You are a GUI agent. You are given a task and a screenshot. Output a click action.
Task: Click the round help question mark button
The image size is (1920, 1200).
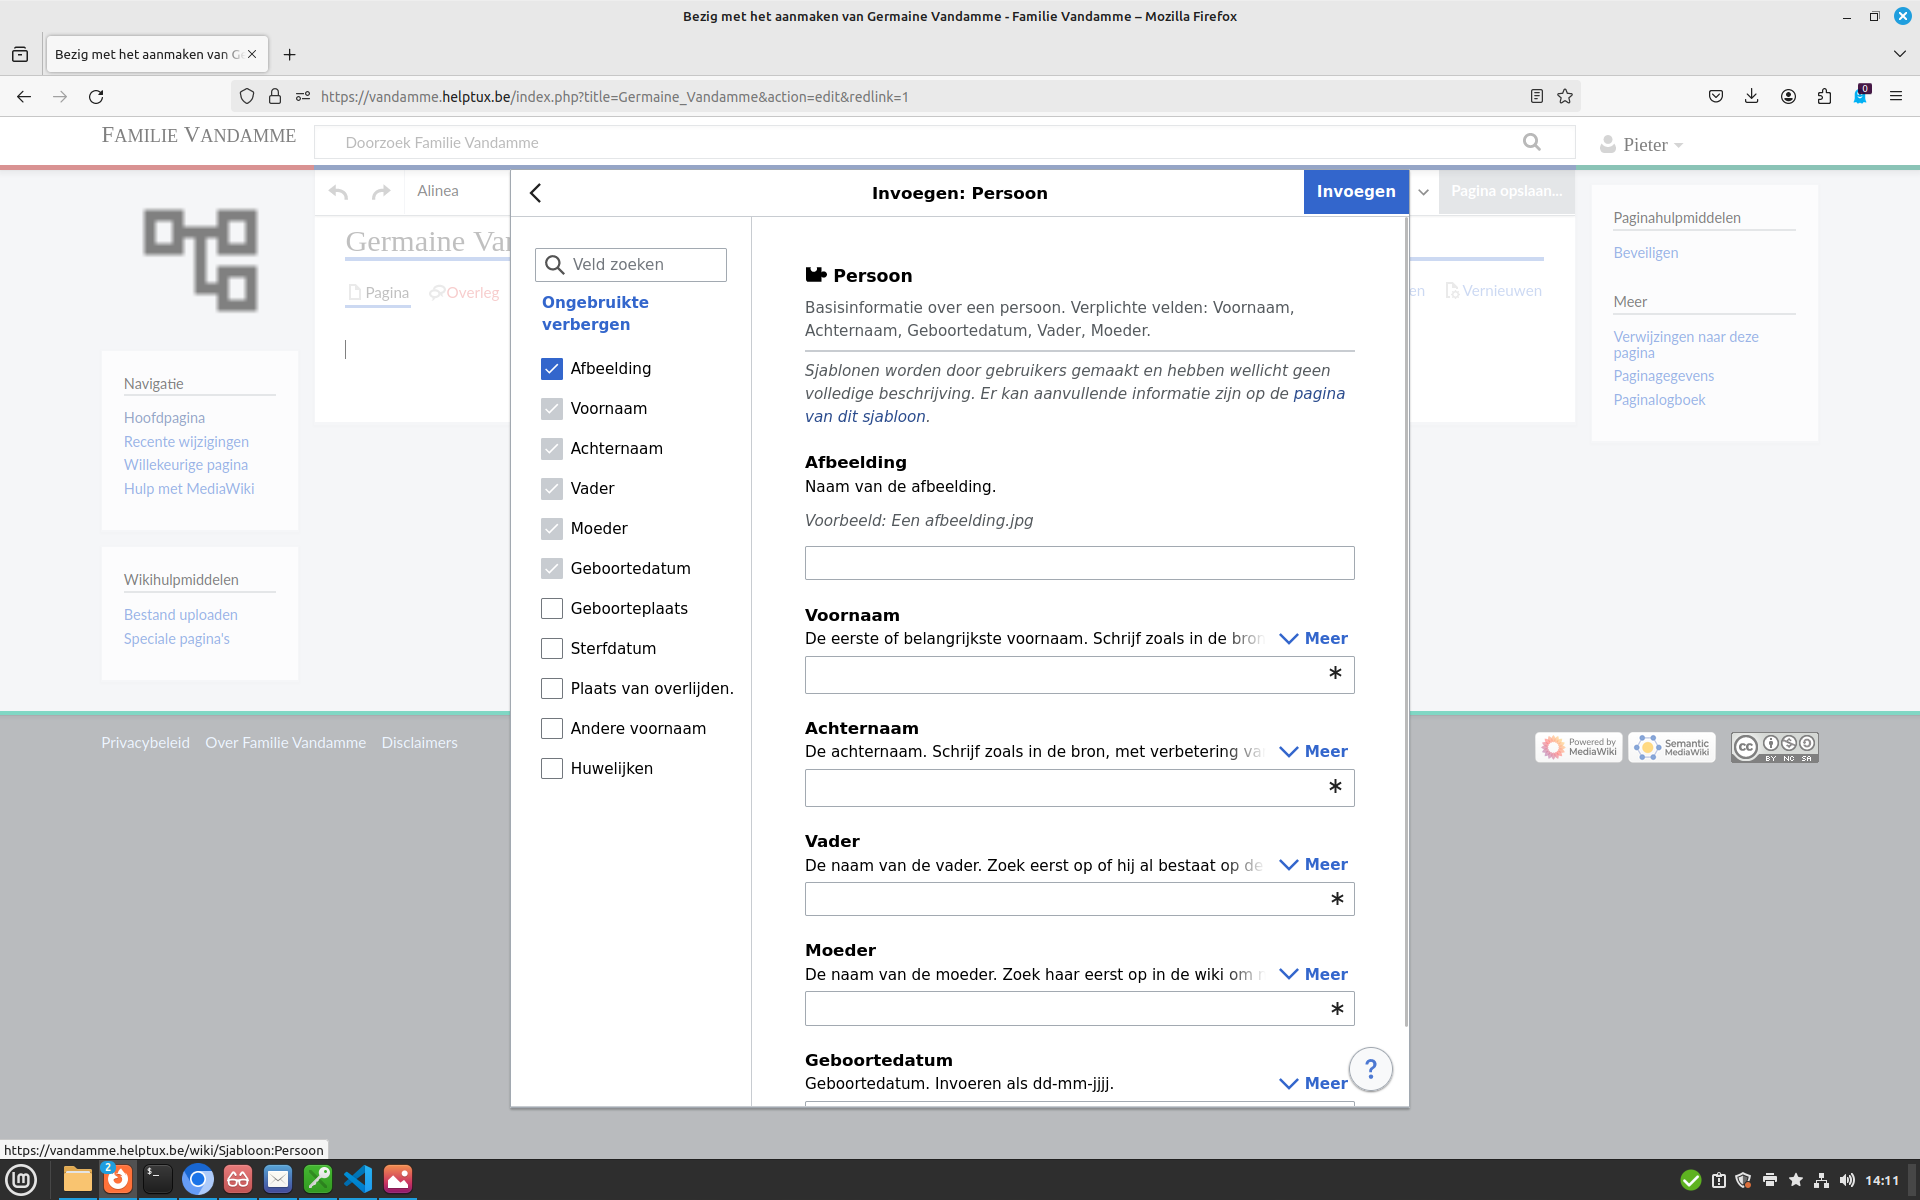click(1370, 1070)
